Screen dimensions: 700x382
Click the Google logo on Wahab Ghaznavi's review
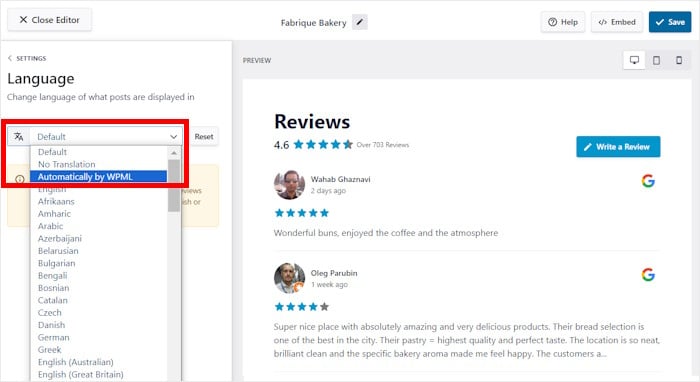(x=648, y=181)
